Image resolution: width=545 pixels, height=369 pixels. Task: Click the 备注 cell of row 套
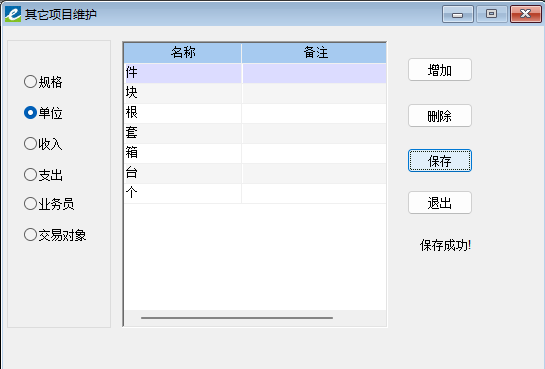[x=314, y=133]
